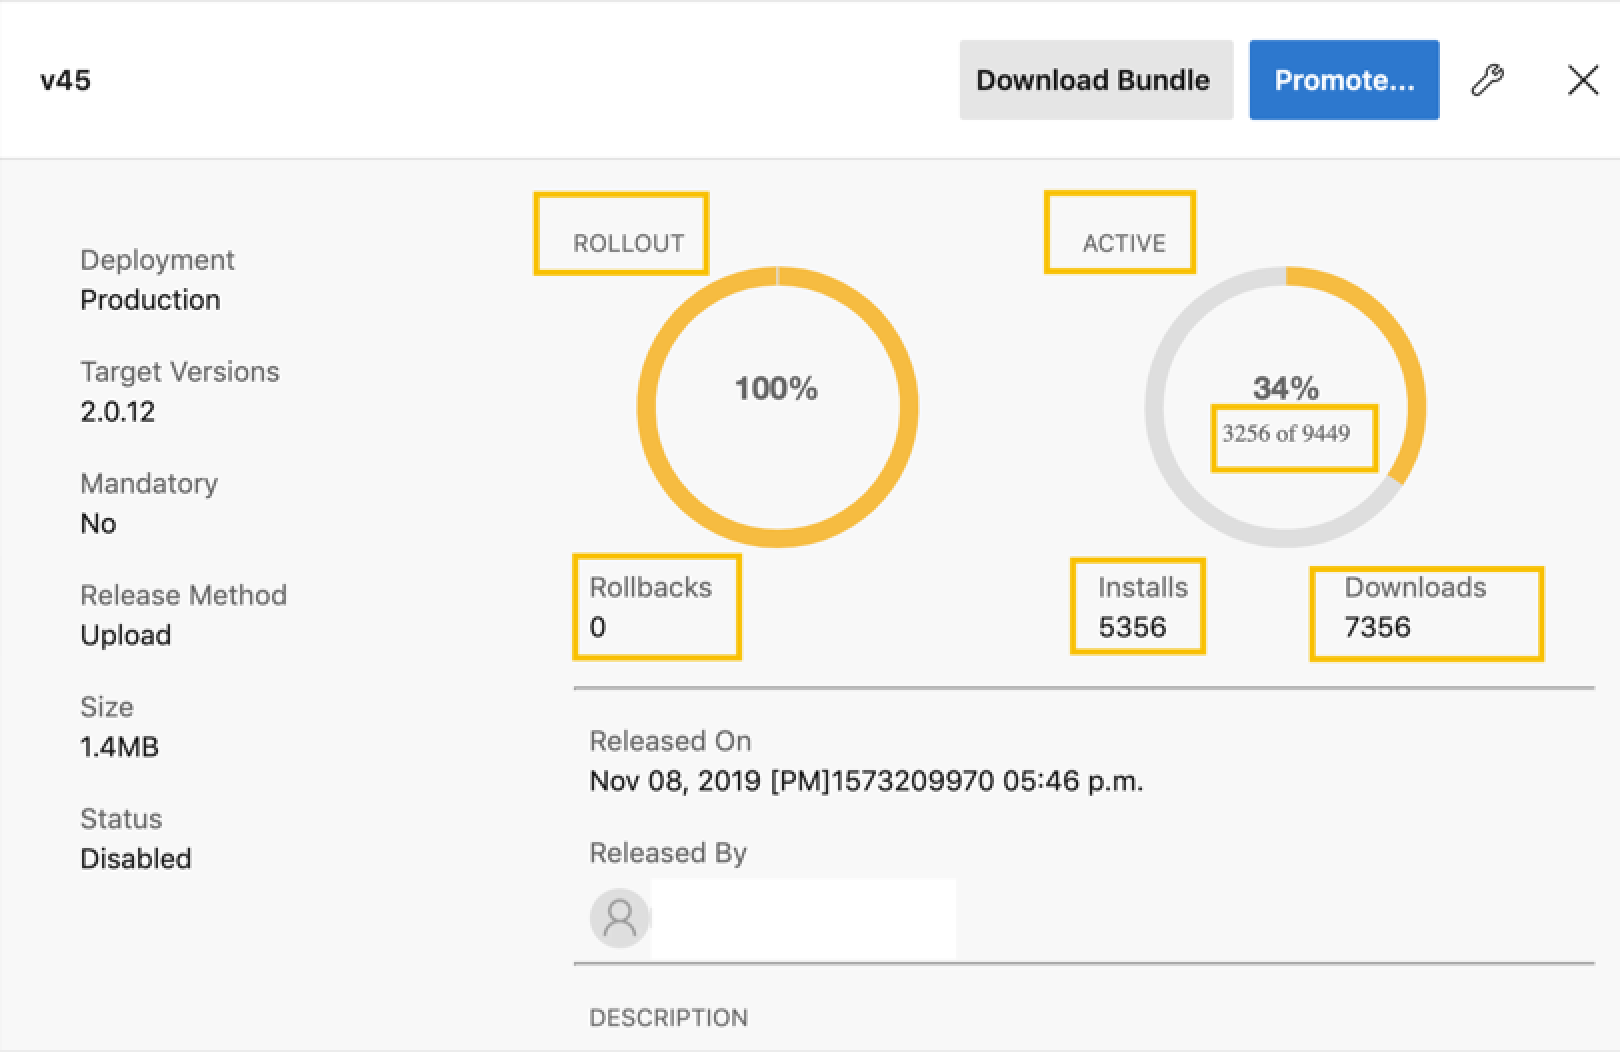Click the 3256 of 9449 count

1286,433
